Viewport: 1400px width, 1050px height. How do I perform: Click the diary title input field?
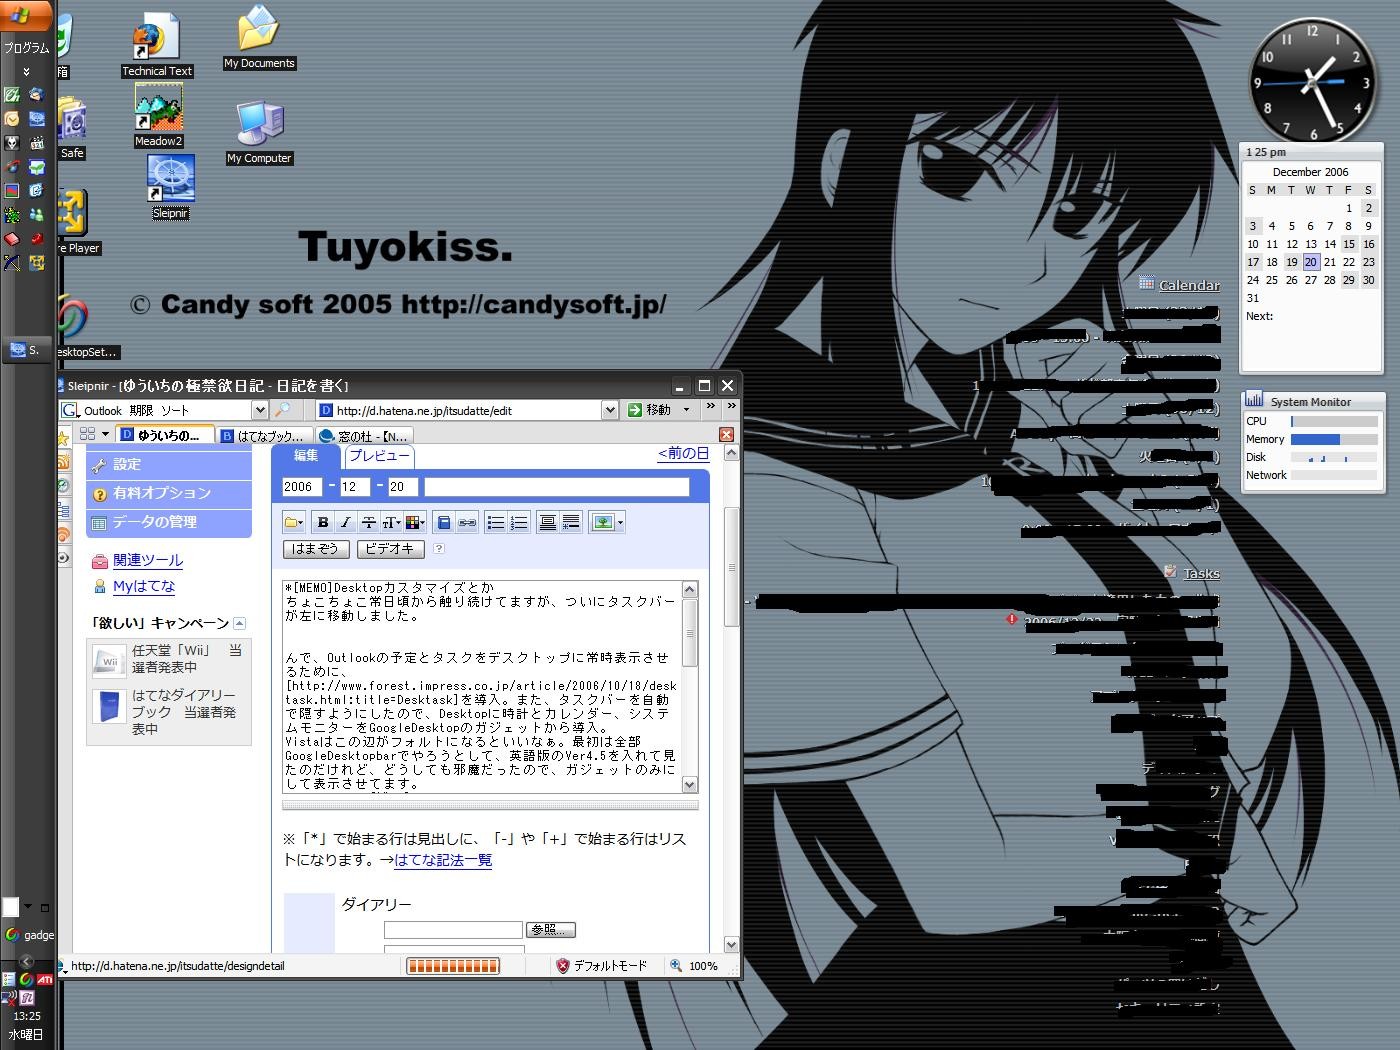tap(557, 487)
